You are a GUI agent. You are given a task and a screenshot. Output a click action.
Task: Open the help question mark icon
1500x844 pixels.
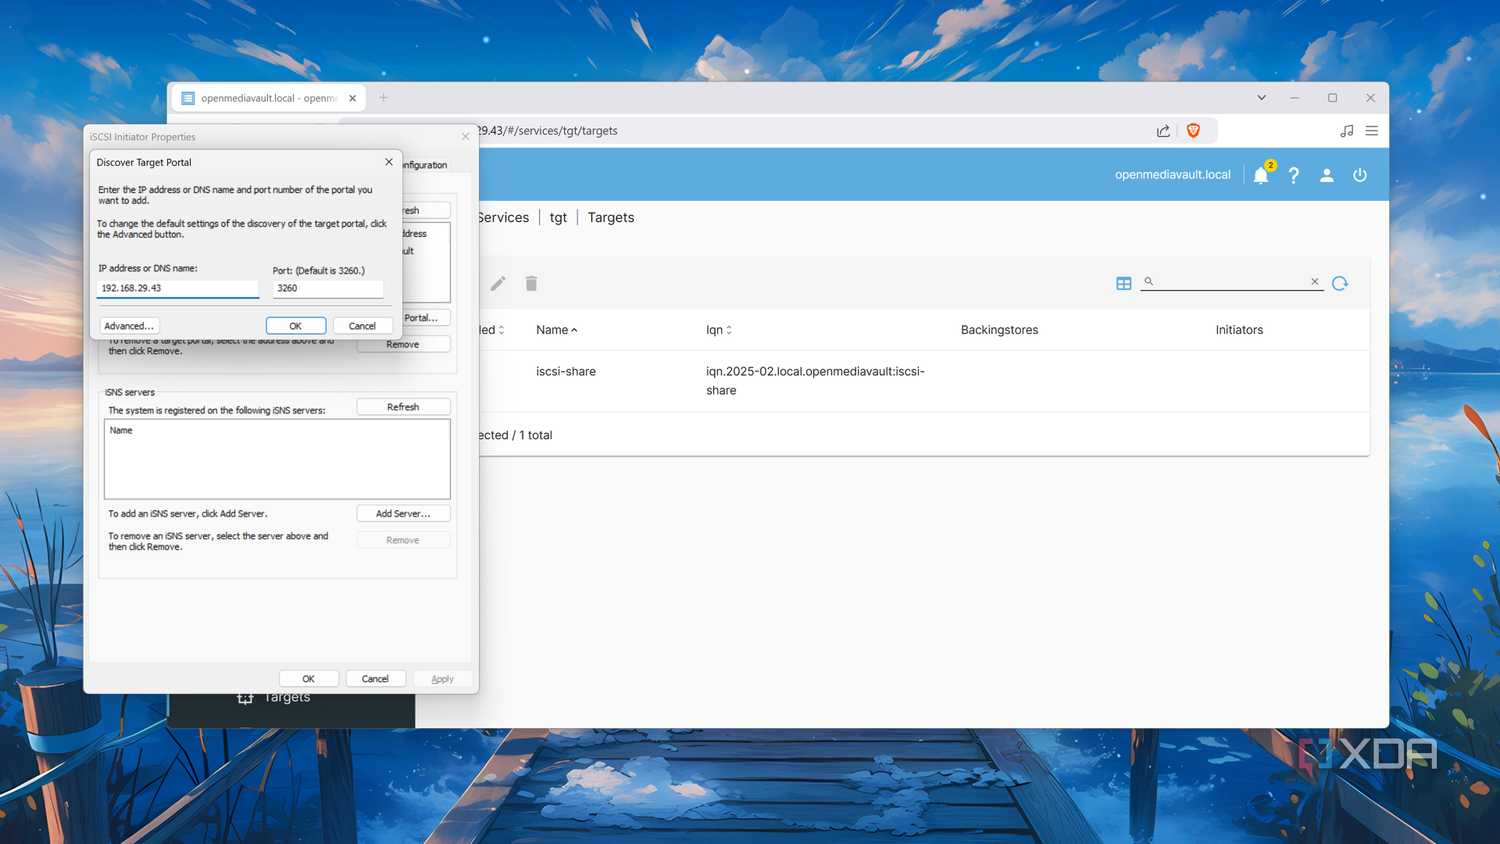tap(1294, 175)
